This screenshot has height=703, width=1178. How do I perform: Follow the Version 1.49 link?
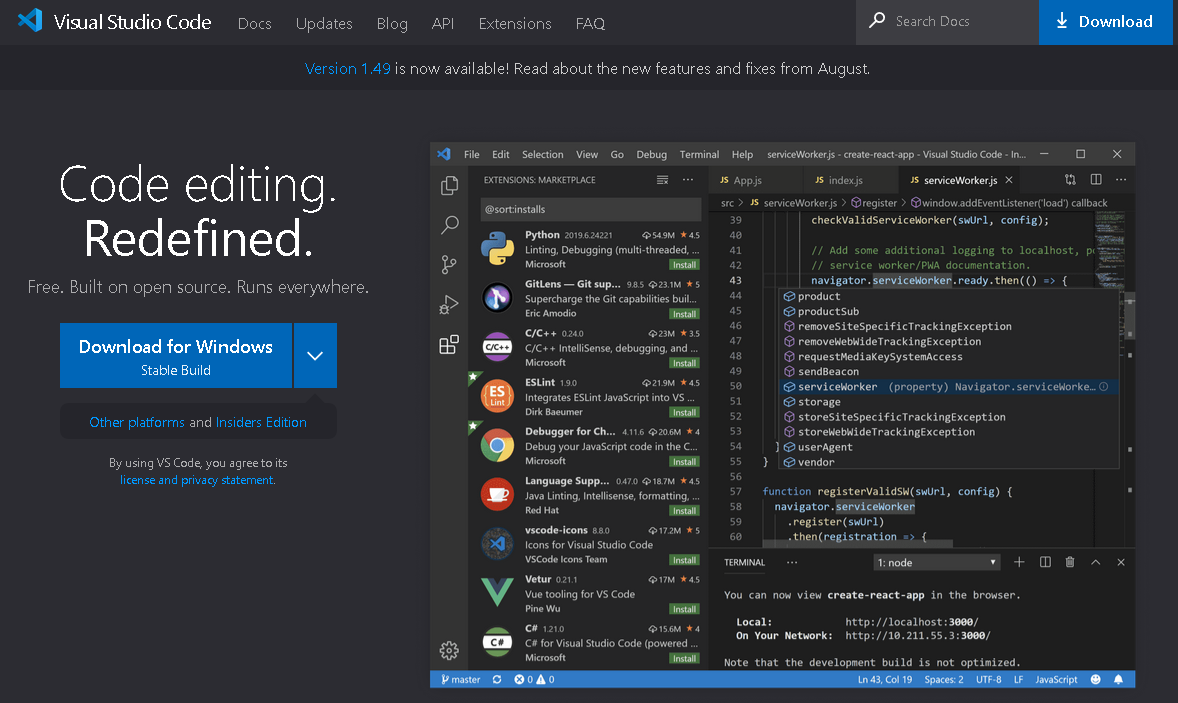pos(348,68)
